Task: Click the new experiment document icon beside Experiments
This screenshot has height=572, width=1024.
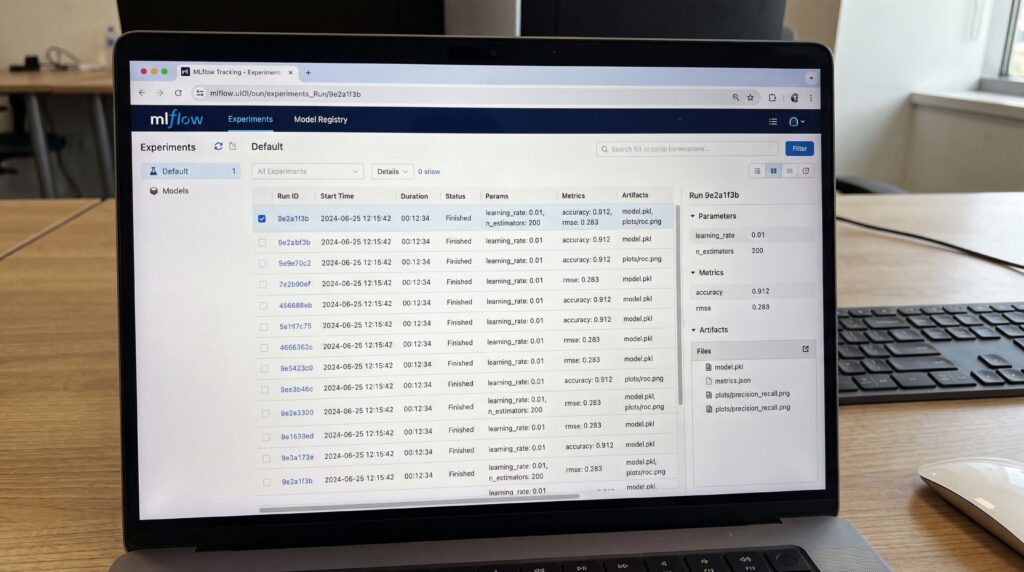Action: 232,146
